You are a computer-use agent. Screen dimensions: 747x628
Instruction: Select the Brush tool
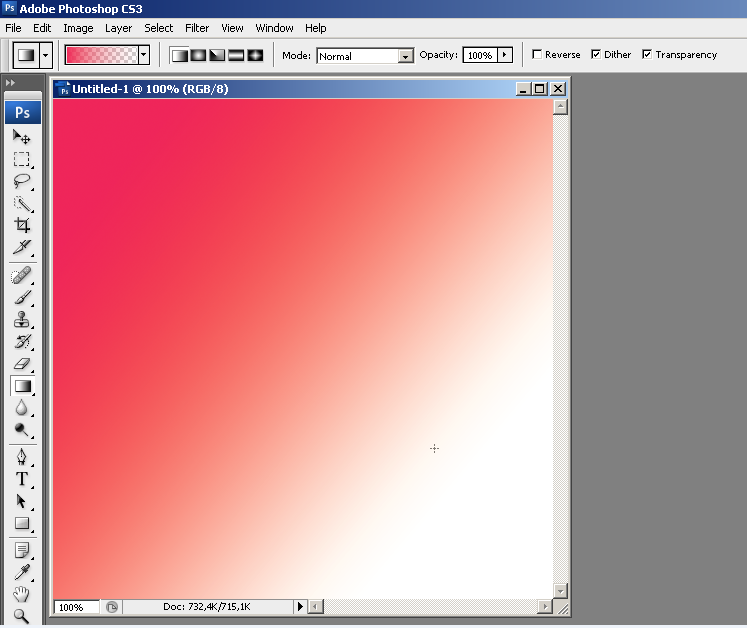tap(22, 298)
